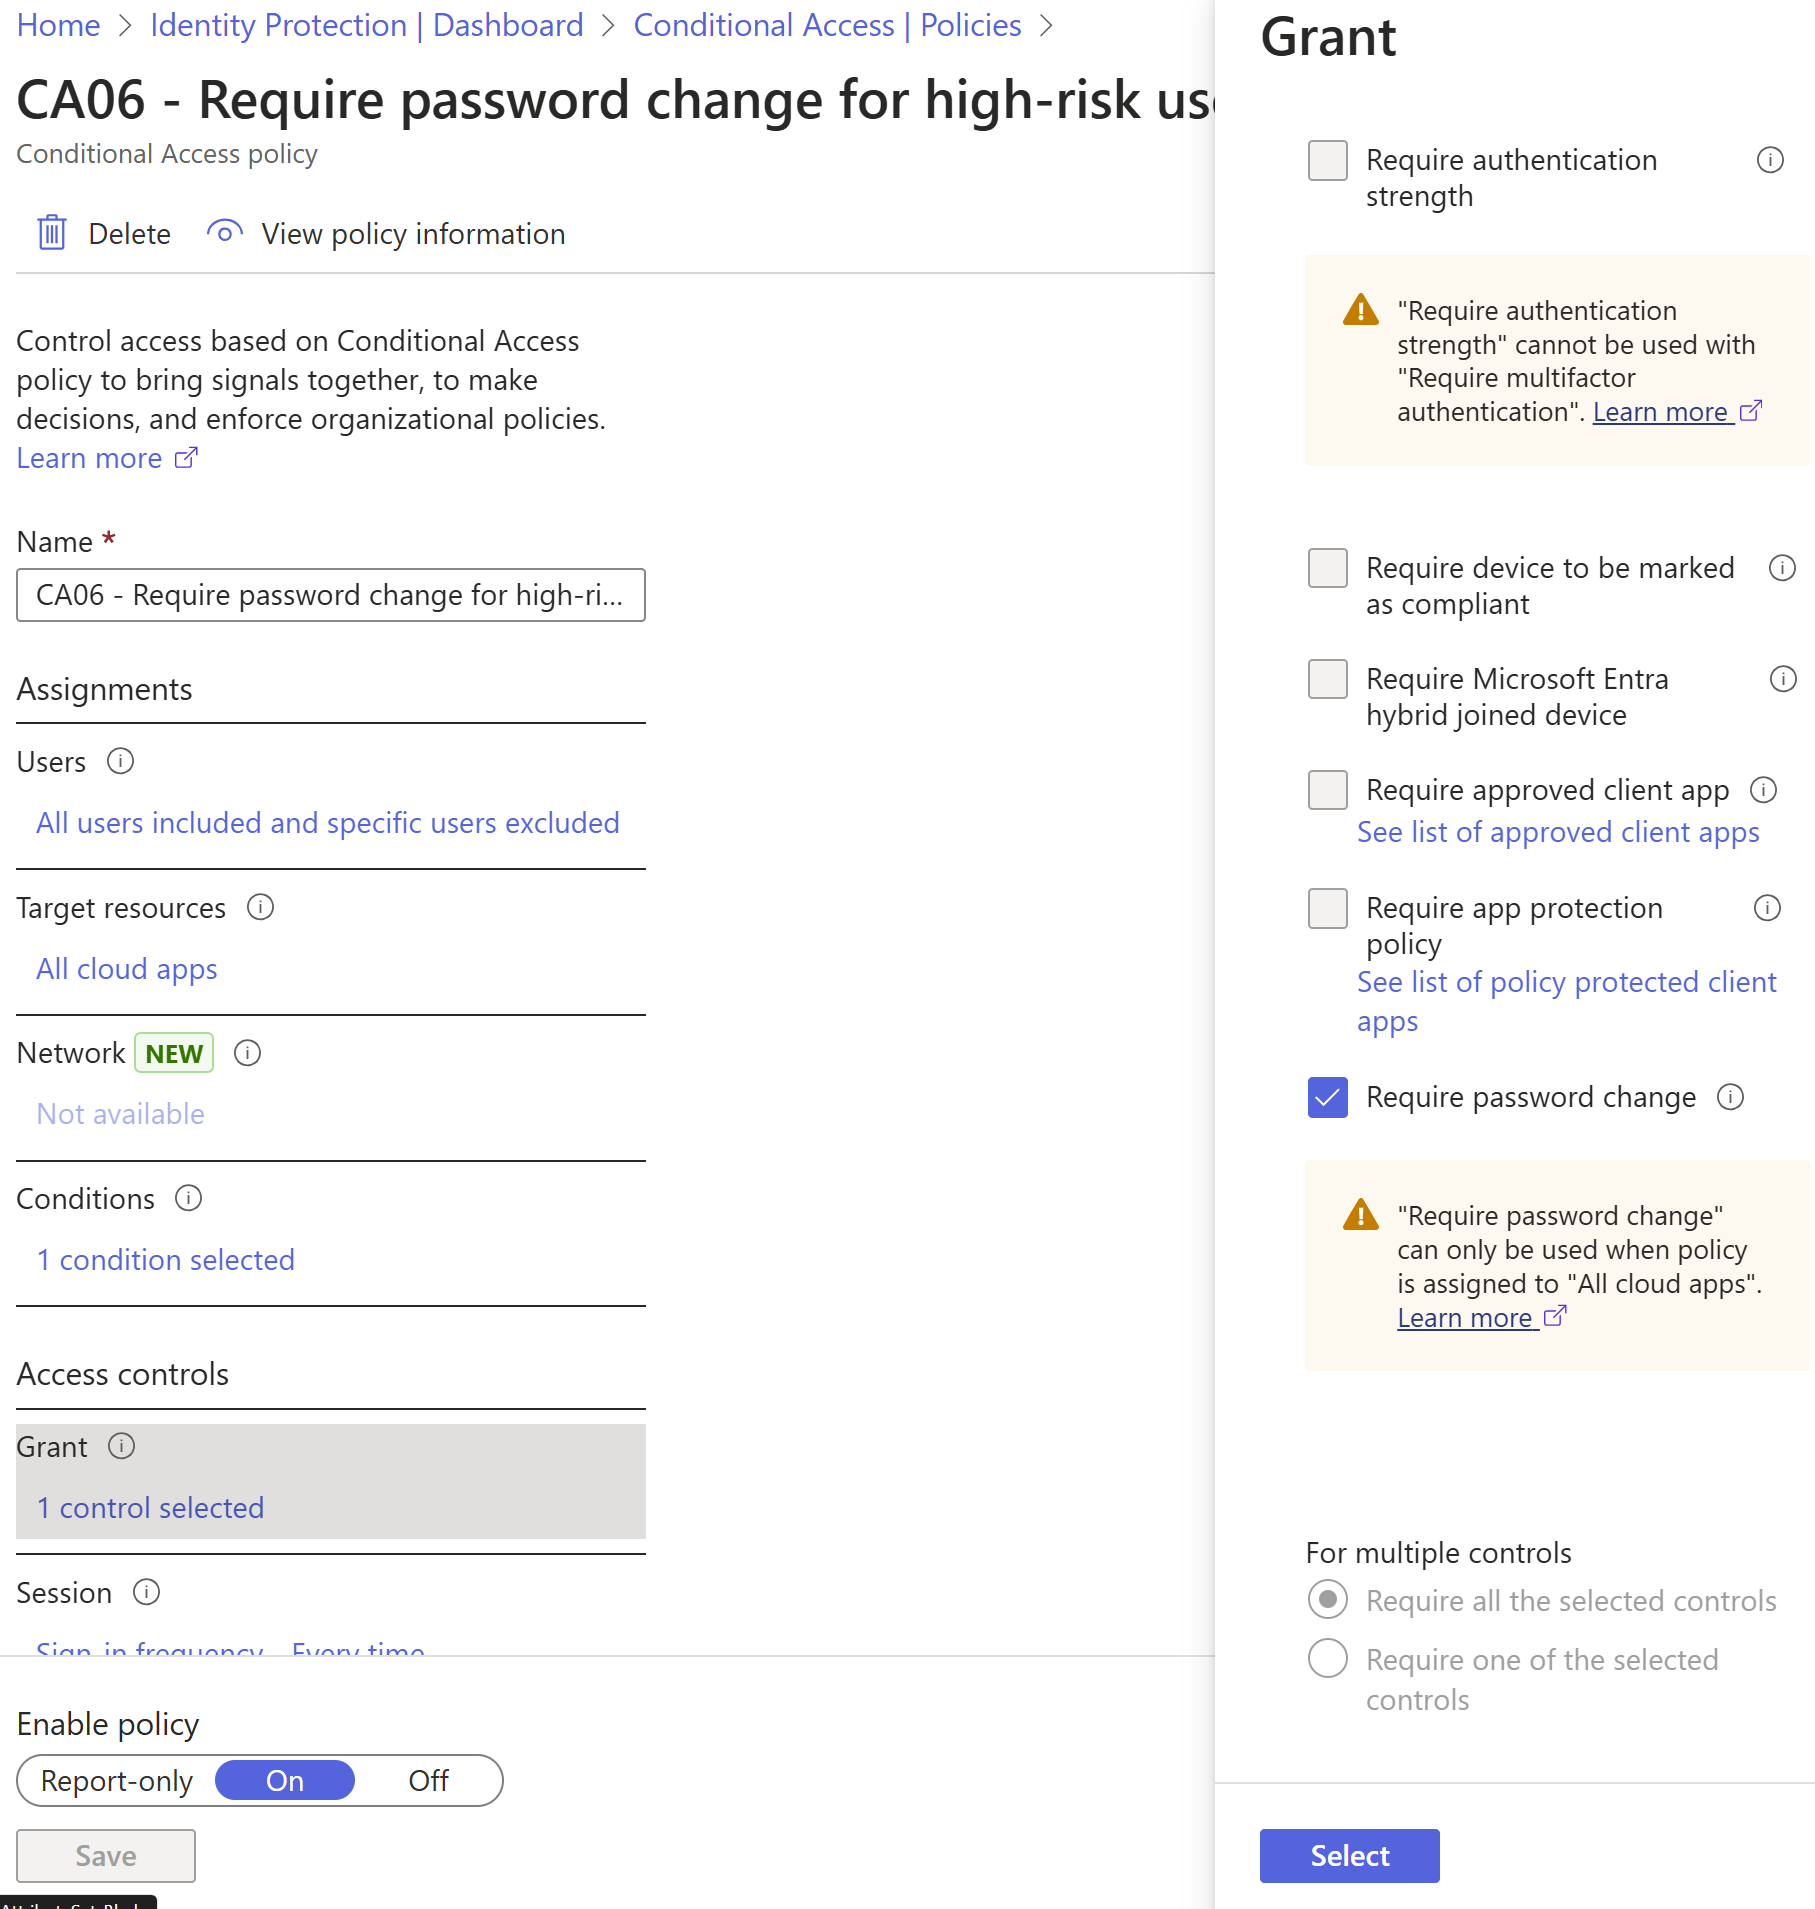Check Require device to be marked compliant
The width and height of the screenshot is (1815, 1909).
[x=1328, y=568]
